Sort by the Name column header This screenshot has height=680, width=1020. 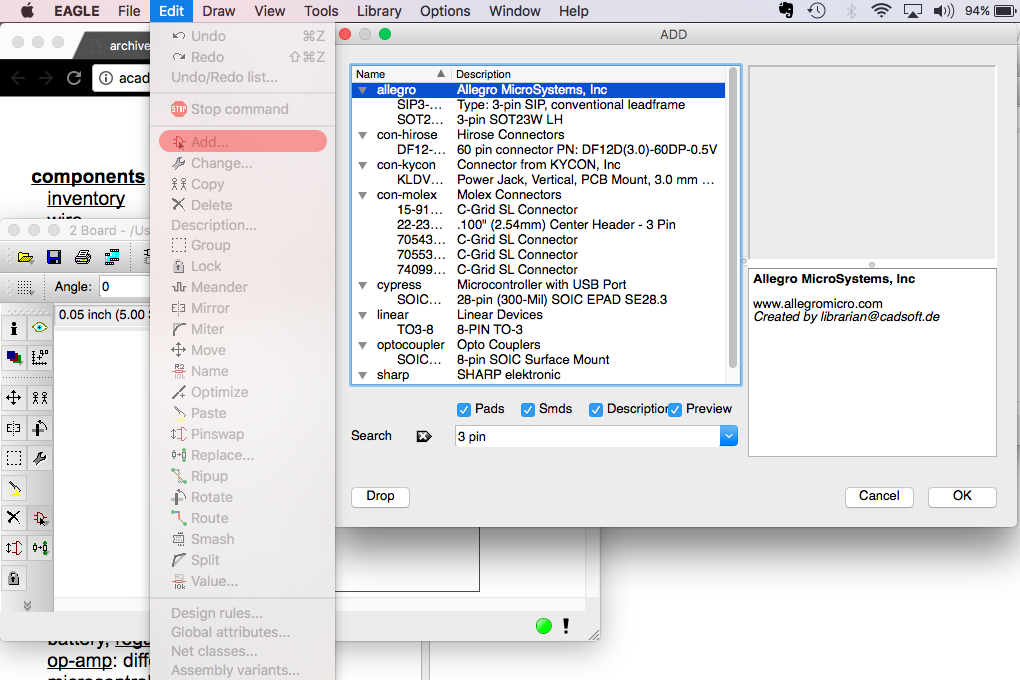pyautogui.click(x=401, y=74)
